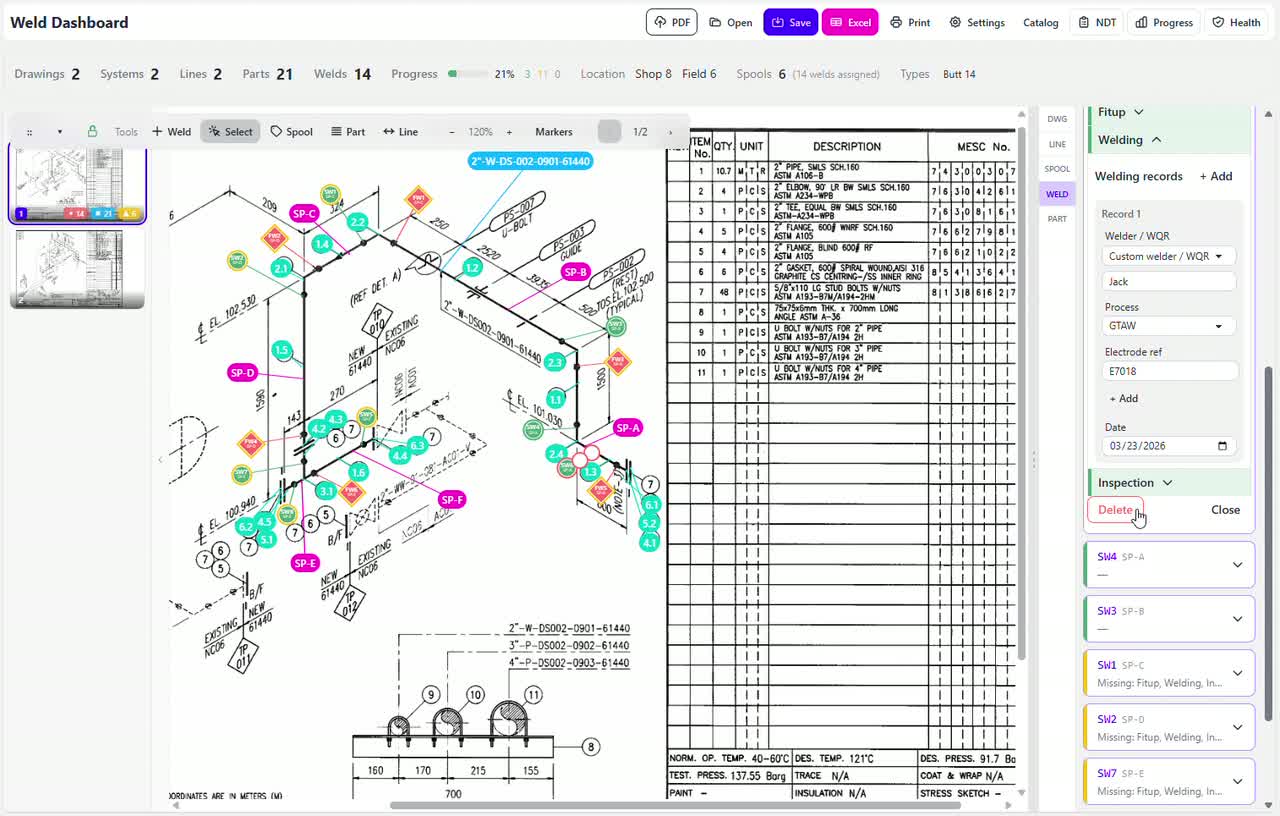Viewport: 1280px width, 816px height.
Task: Open the NDT clipboard view
Action: point(1097,22)
